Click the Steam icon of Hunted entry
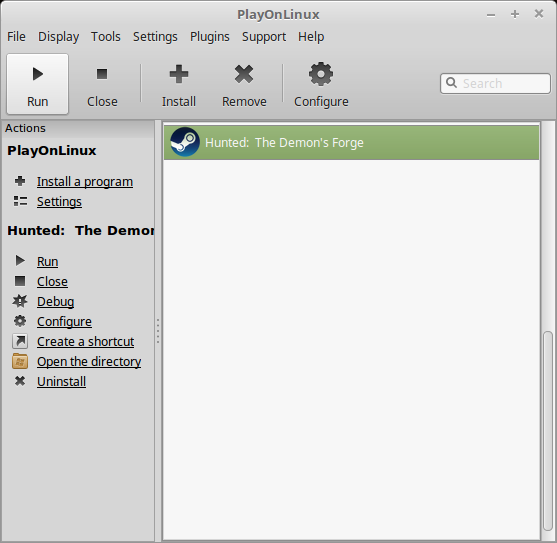This screenshot has height=543, width=557. (x=185, y=142)
